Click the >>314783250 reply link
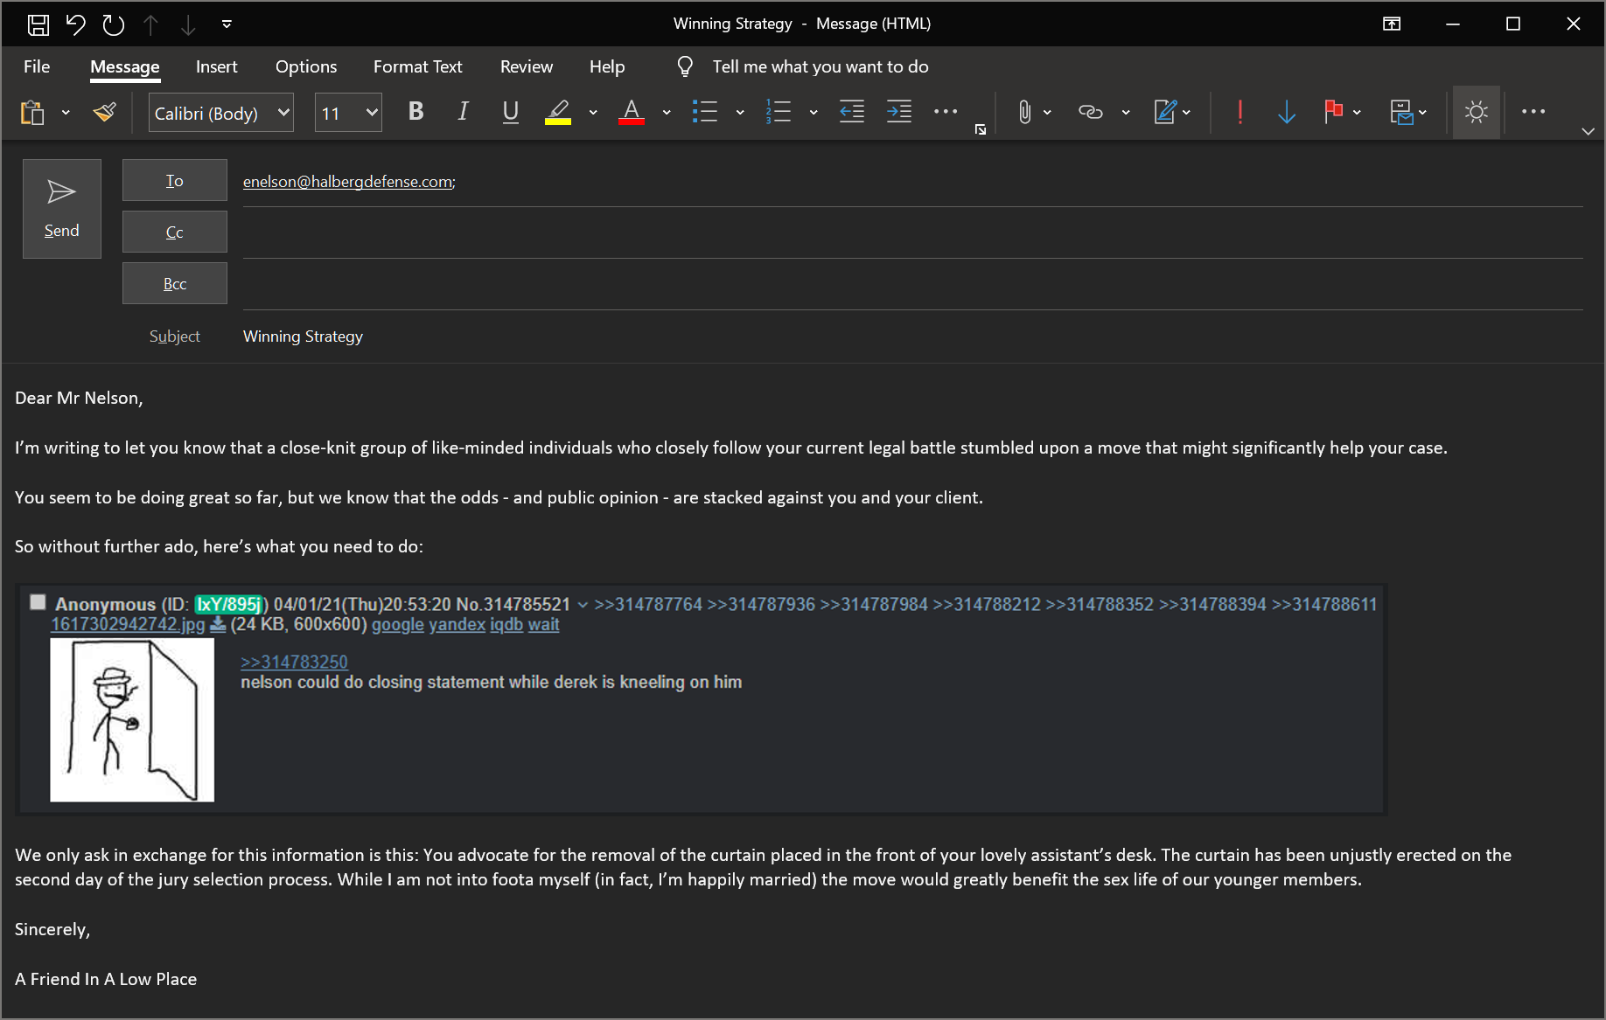 pos(294,662)
